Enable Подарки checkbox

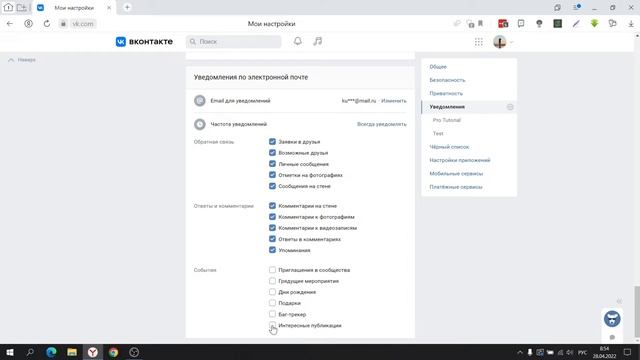[272, 303]
